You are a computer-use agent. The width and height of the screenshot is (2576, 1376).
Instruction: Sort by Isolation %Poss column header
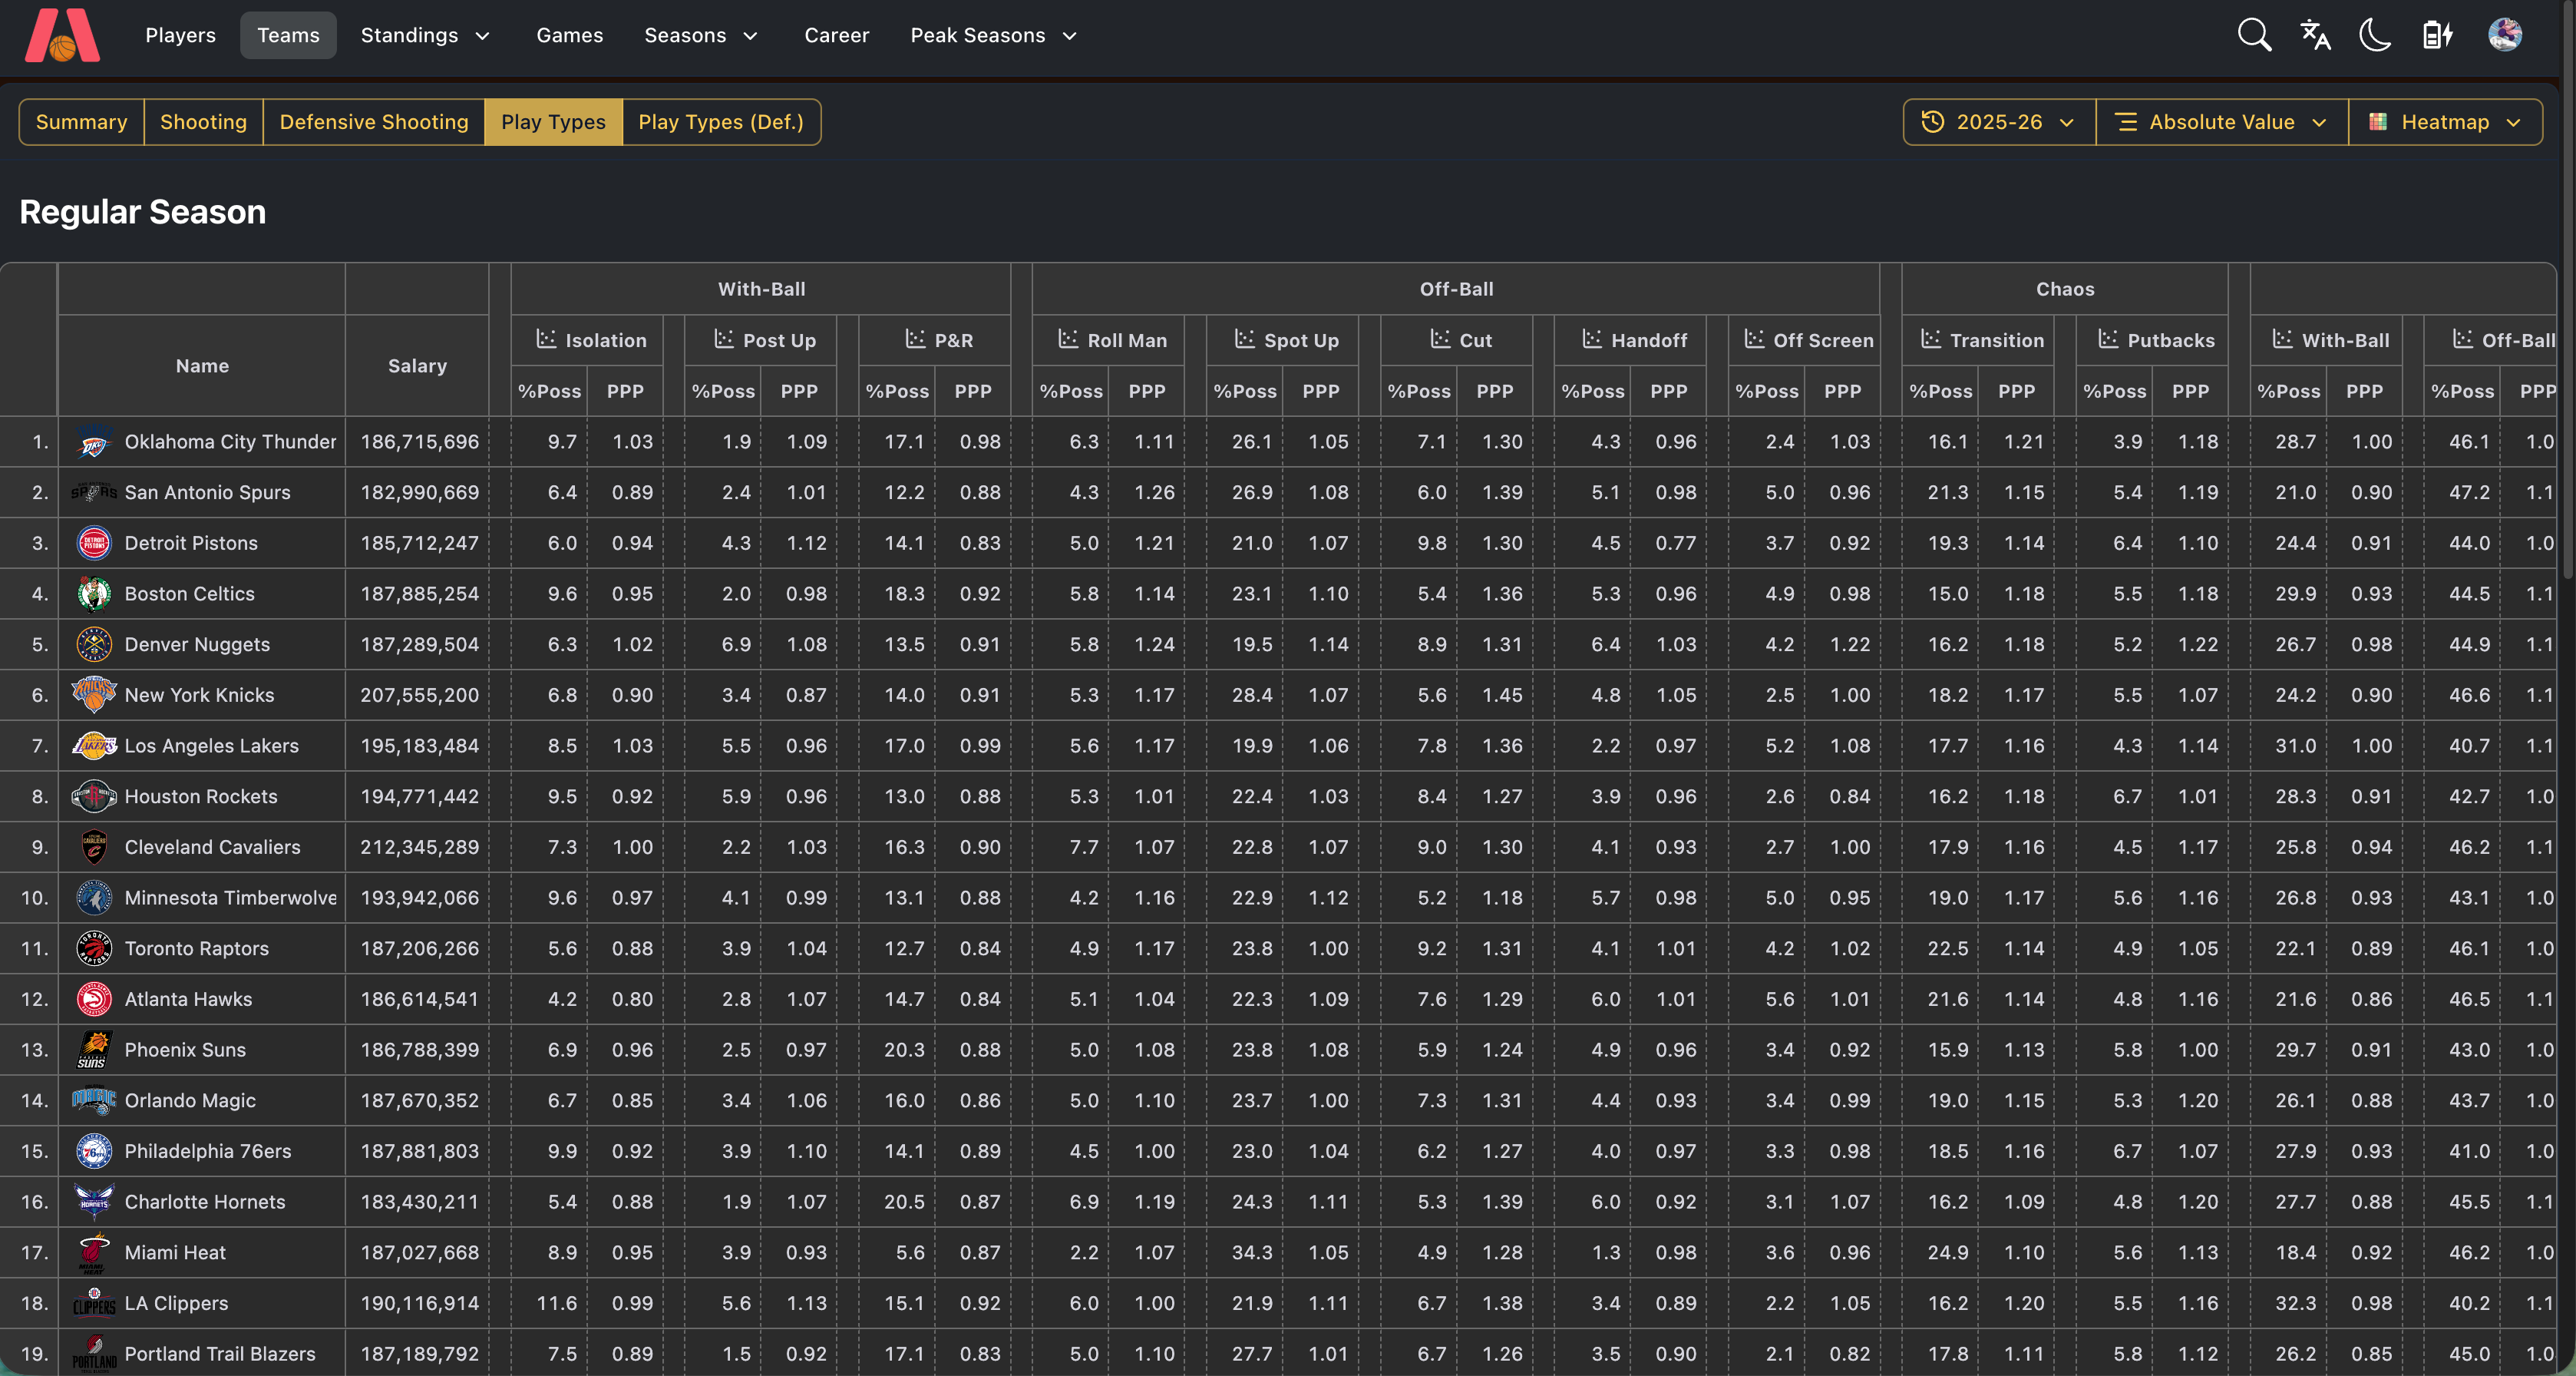[x=549, y=392]
